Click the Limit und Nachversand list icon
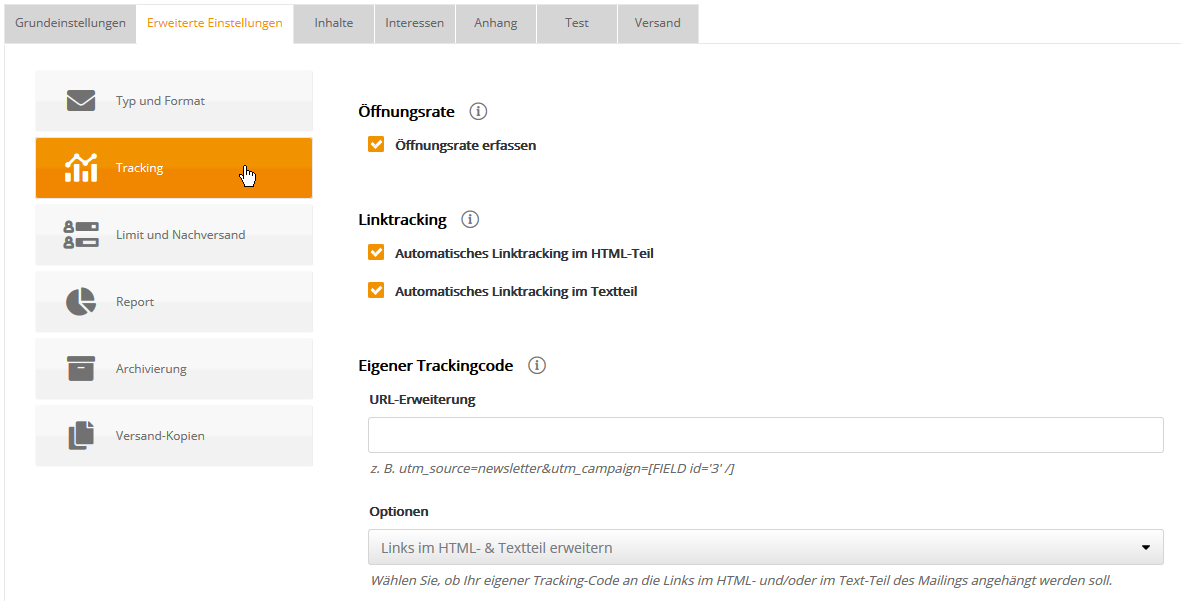Screen dimensions: 1181x601 (81, 234)
